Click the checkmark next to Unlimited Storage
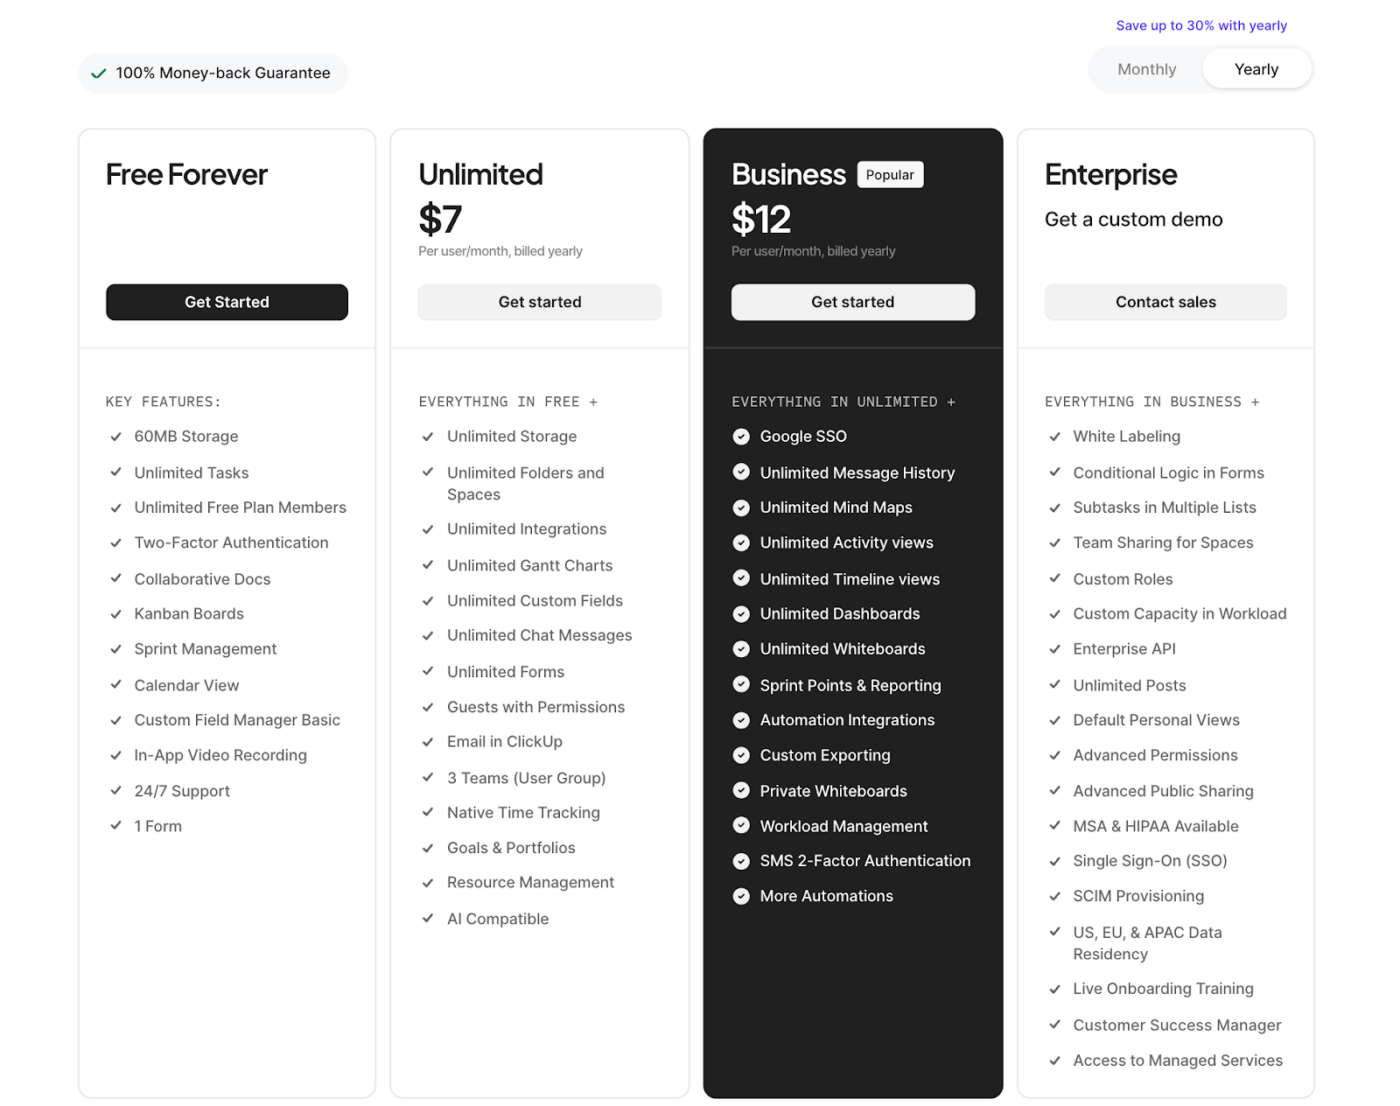 pos(428,436)
